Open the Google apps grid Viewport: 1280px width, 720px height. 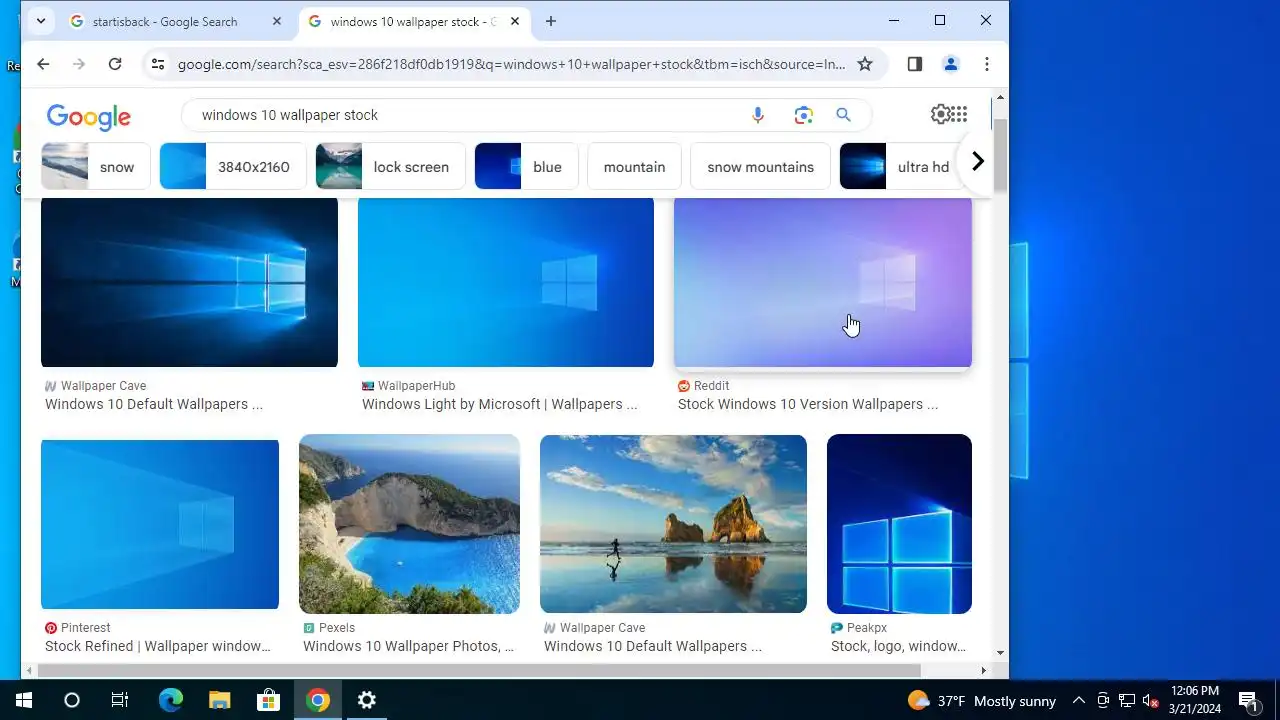click(959, 114)
